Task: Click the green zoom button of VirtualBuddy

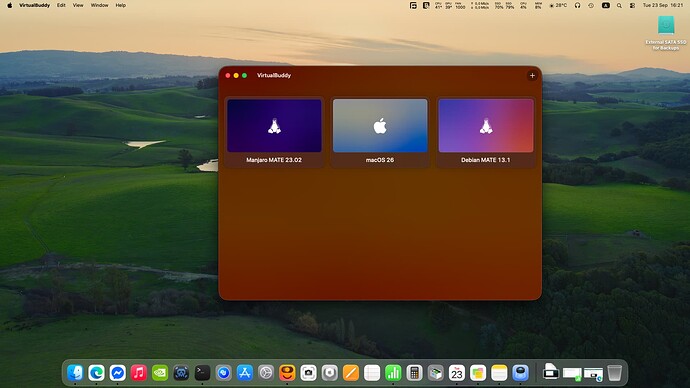Action: [244, 76]
